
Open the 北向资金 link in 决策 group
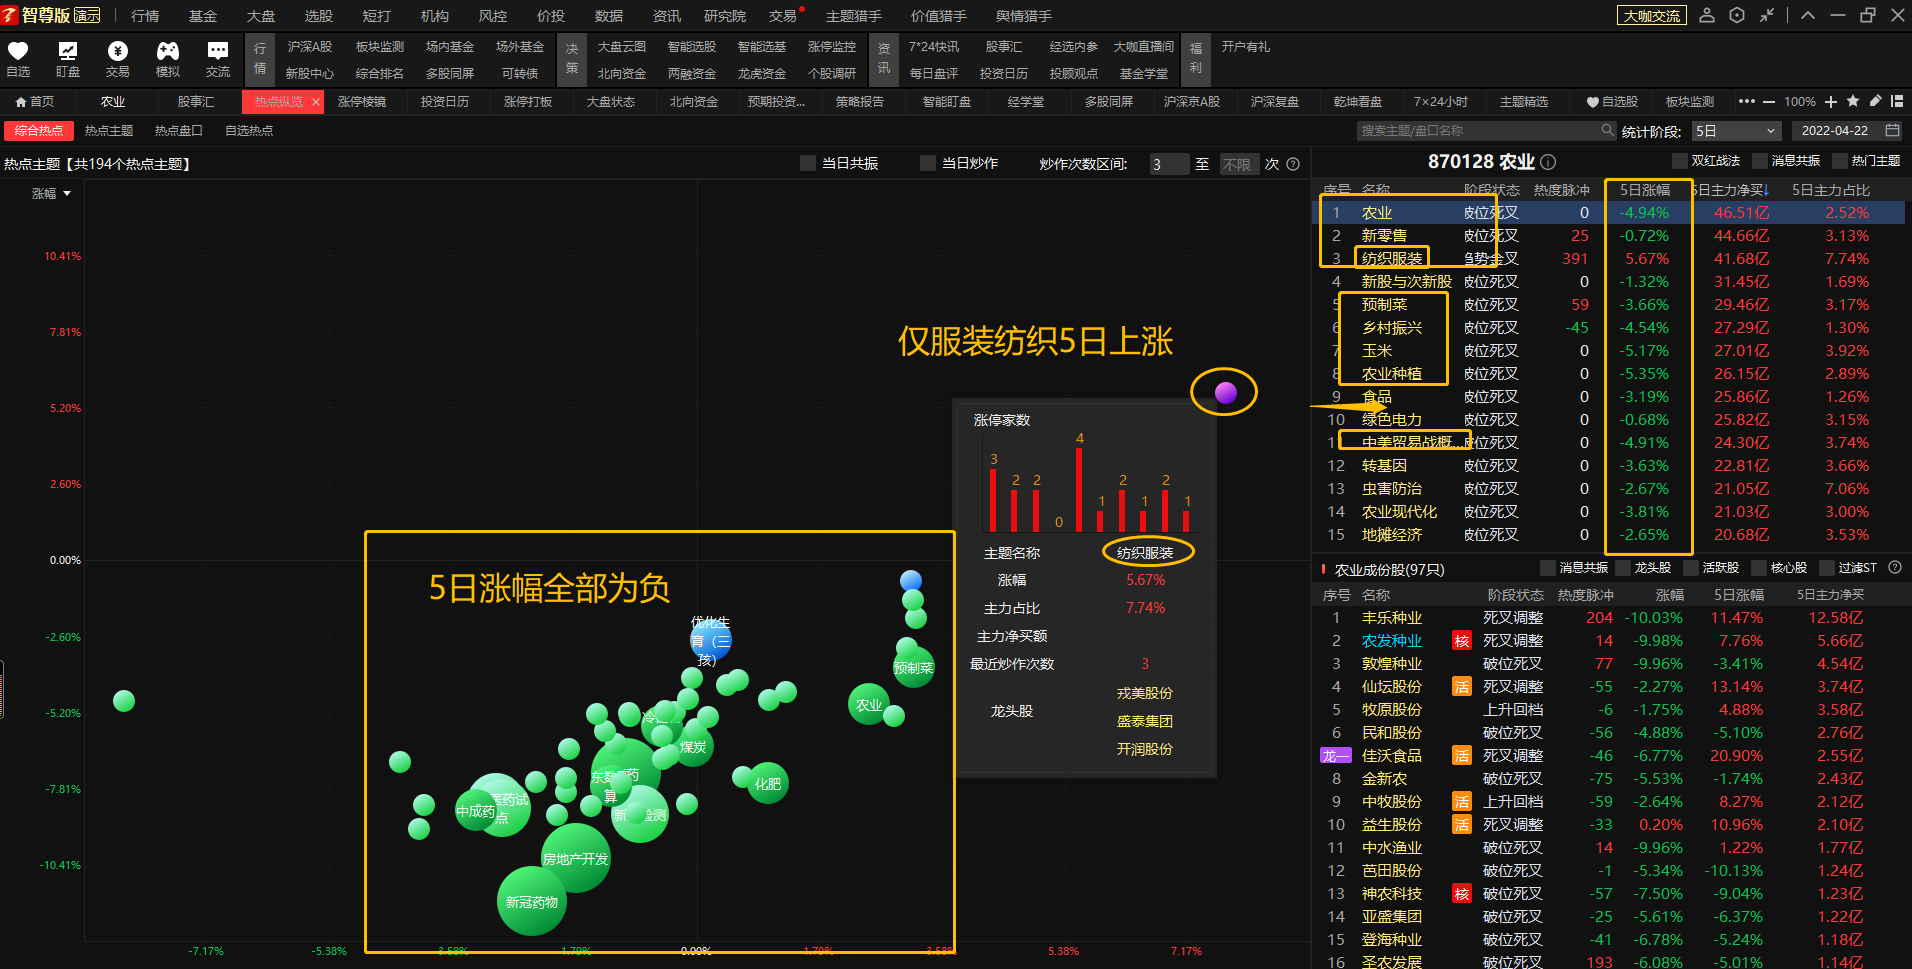coord(622,74)
